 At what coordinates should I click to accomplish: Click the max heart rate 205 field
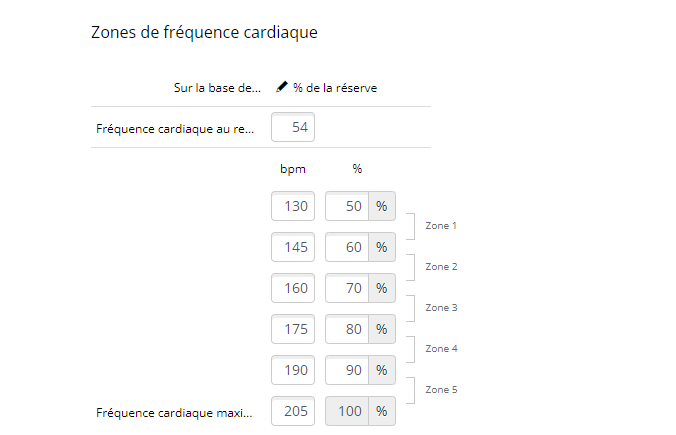(x=293, y=411)
